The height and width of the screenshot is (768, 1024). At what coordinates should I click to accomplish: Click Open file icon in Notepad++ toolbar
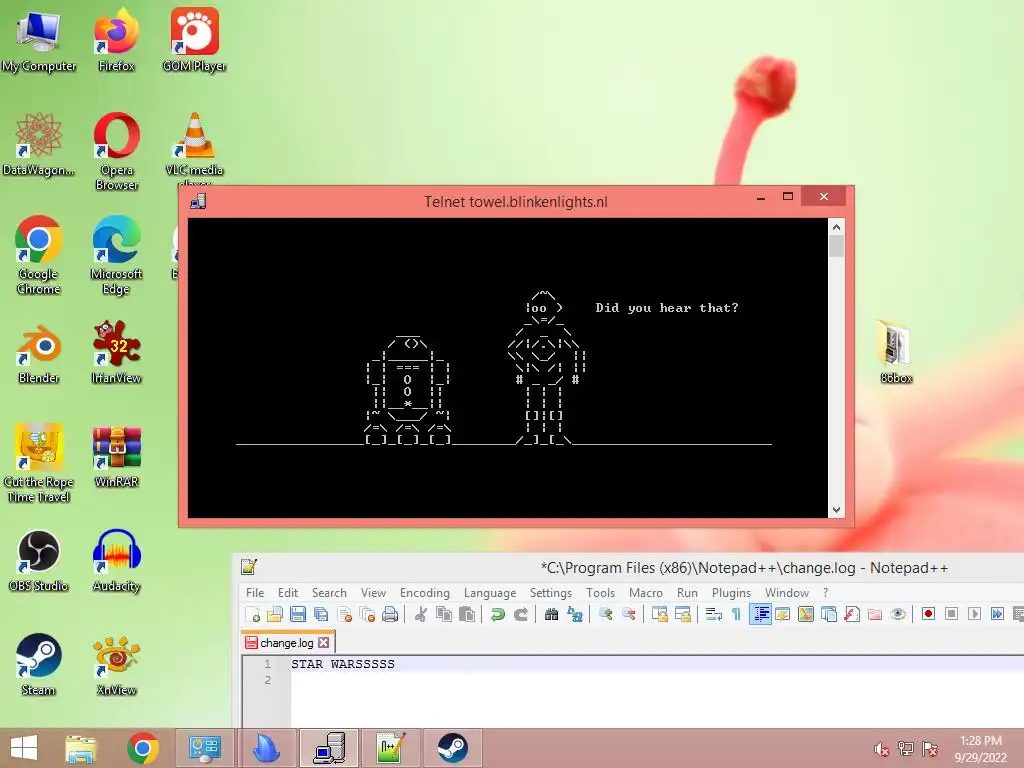point(275,614)
